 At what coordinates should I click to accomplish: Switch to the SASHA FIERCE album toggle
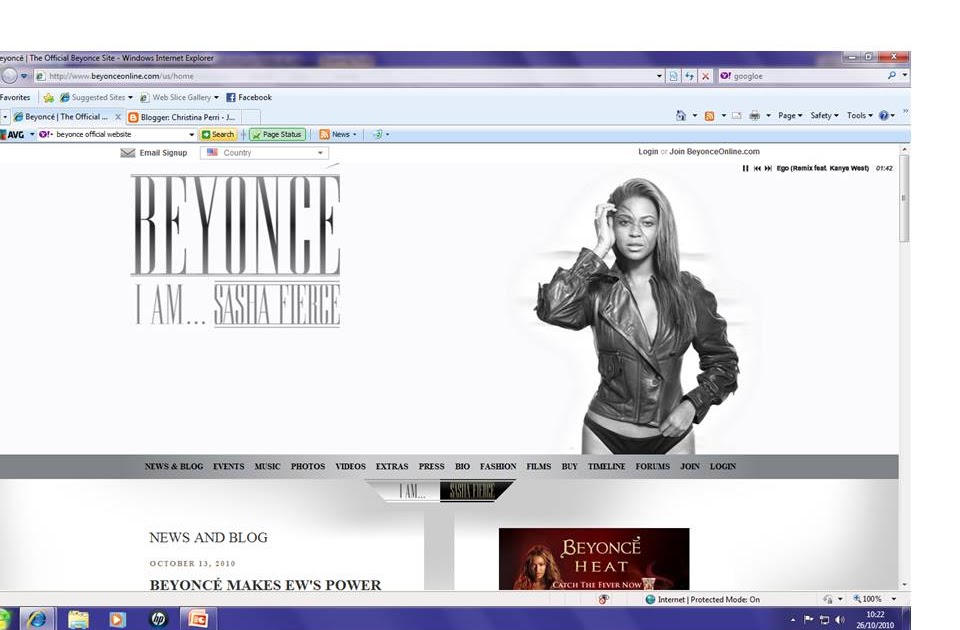[473, 491]
